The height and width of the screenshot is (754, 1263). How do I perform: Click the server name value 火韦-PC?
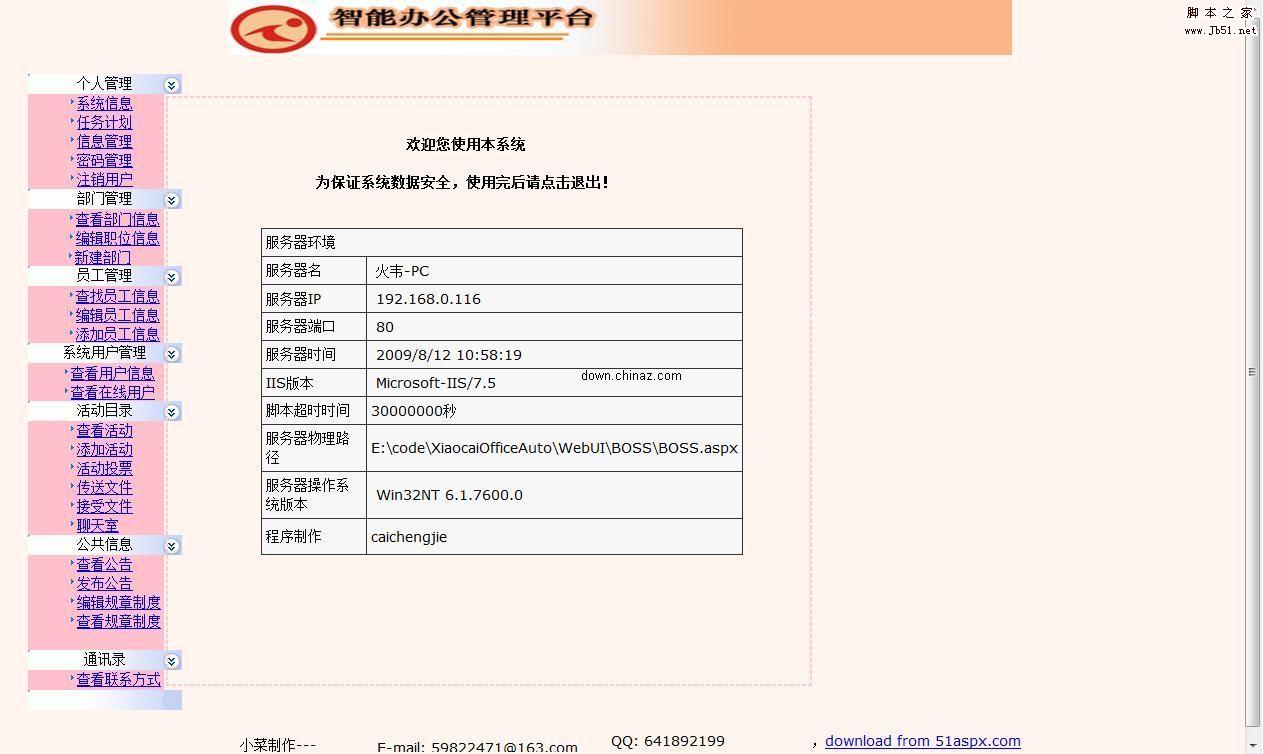coord(402,271)
